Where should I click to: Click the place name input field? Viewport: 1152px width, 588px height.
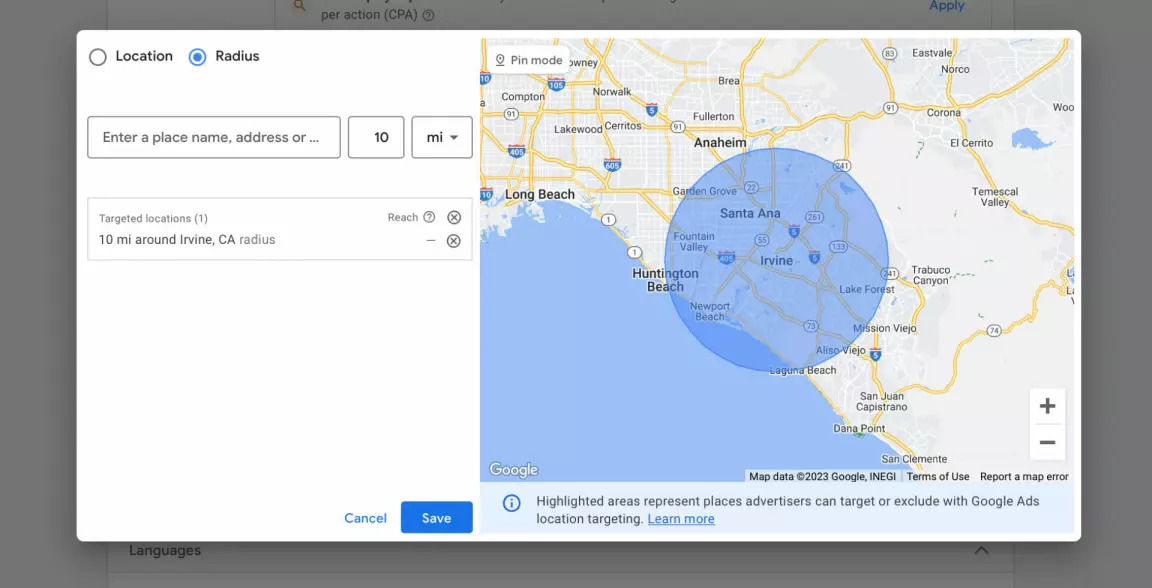[213, 137]
